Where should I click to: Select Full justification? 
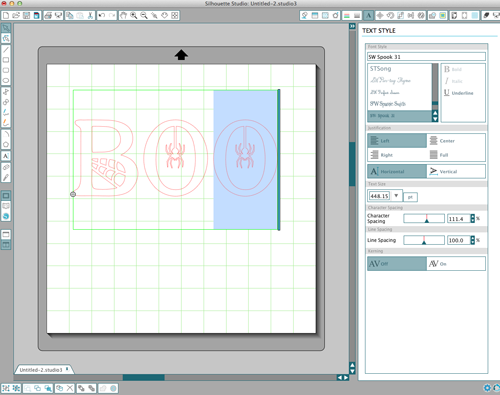[456, 155]
